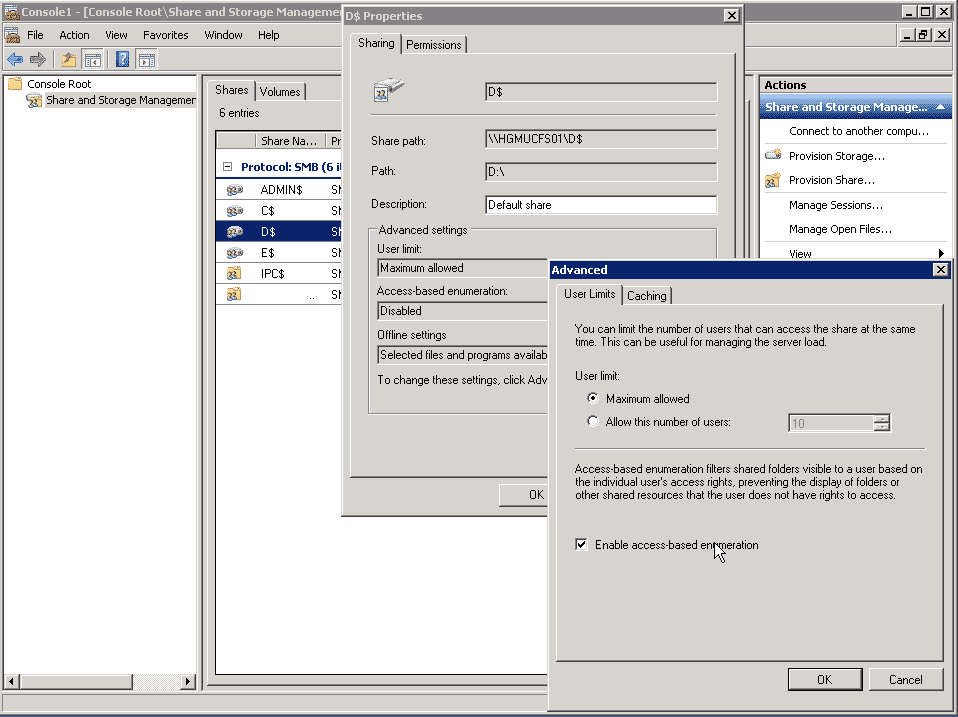958x717 pixels.
Task: Open the Help menu
Action: tap(268, 35)
